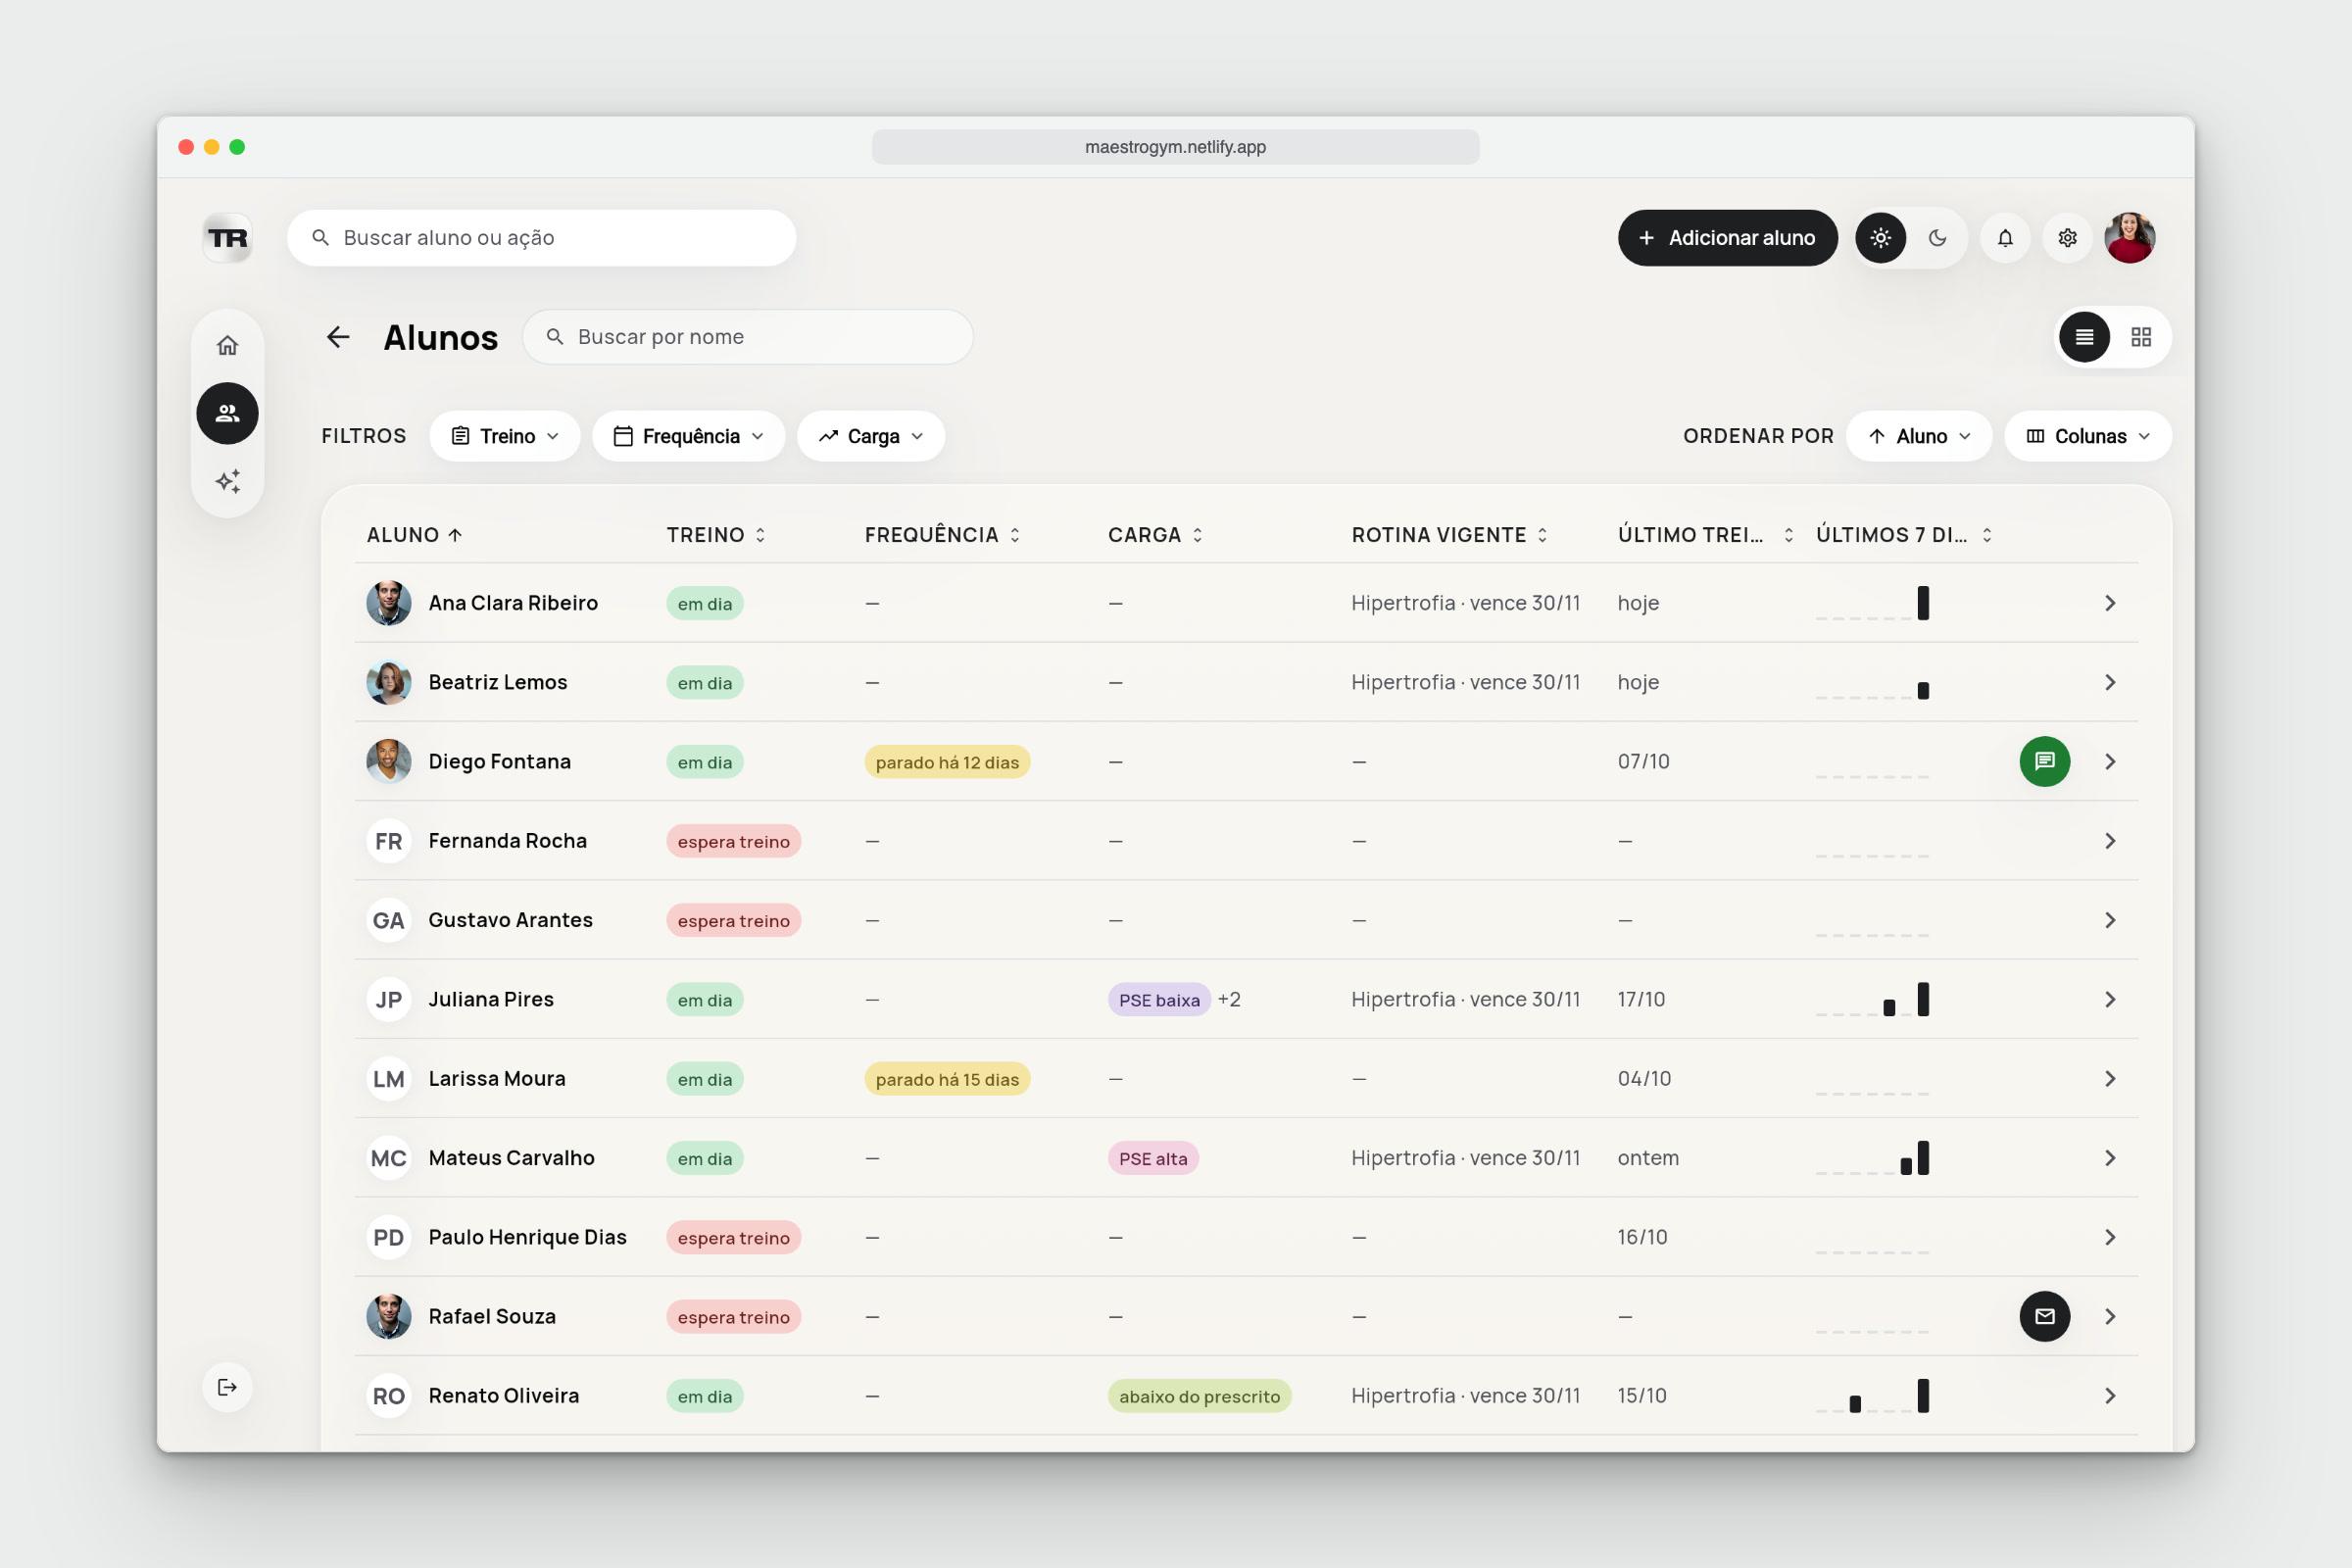The height and width of the screenshot is (1568, 2352).
Task: Open Renato Oliveira row chevron
Action: [2110, 1395]
